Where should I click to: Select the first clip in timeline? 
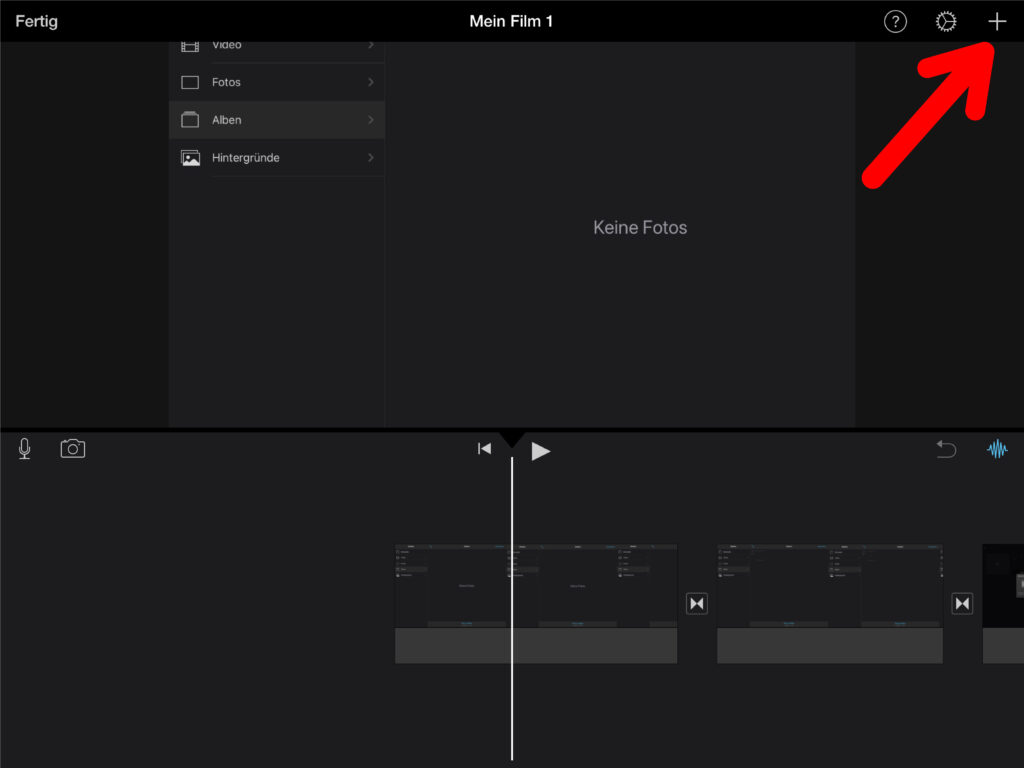click(536, 603)
